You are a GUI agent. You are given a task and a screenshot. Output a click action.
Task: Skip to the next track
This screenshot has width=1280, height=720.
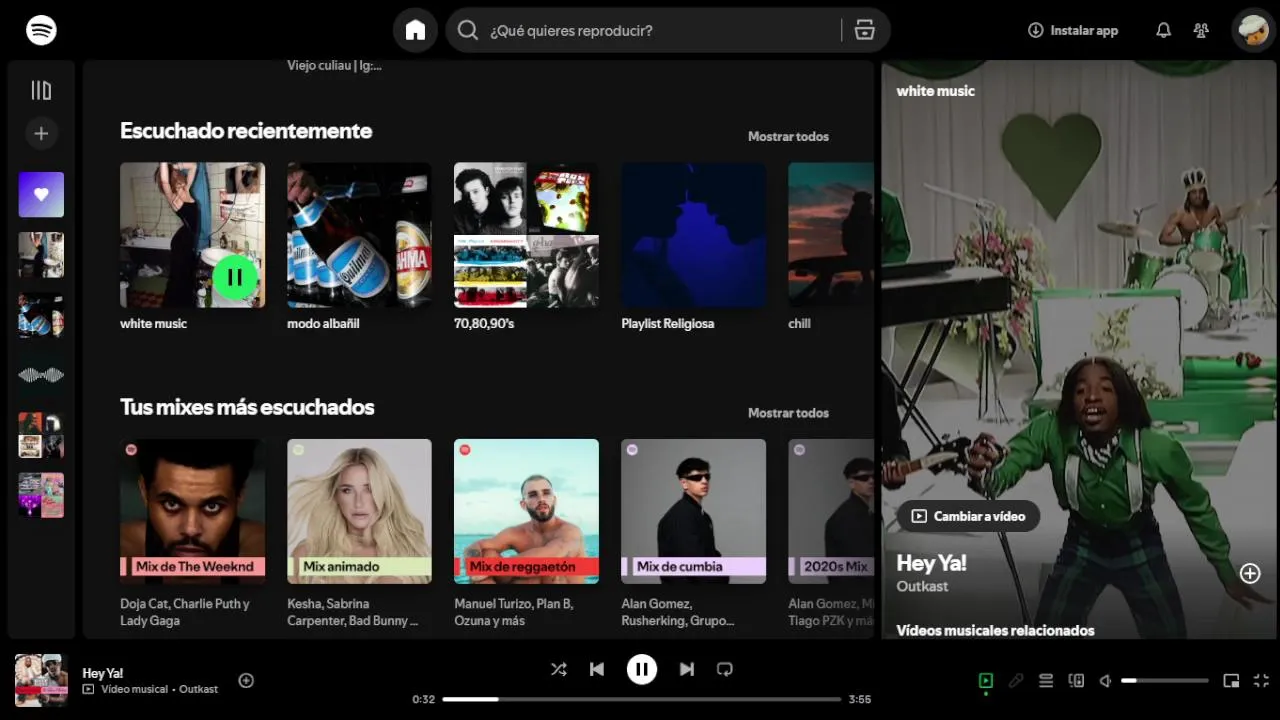pyautogui.click(x=687, y=669)
